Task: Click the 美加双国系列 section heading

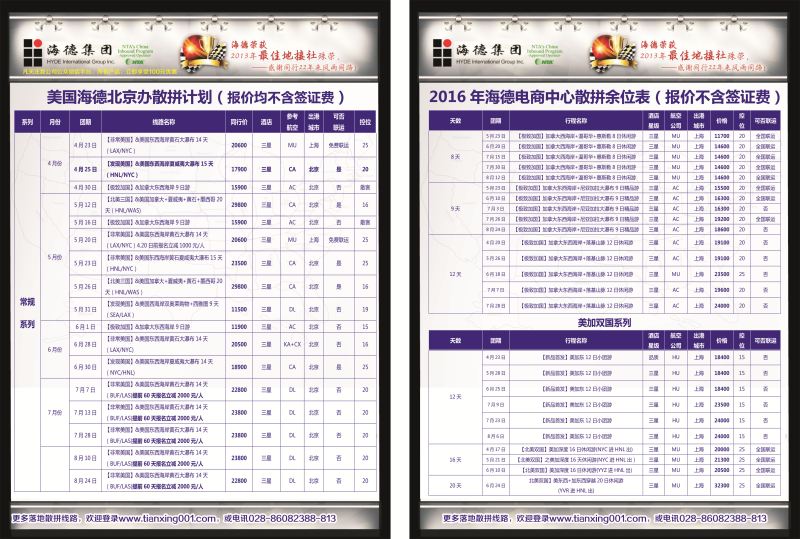Action: point(604,323)
